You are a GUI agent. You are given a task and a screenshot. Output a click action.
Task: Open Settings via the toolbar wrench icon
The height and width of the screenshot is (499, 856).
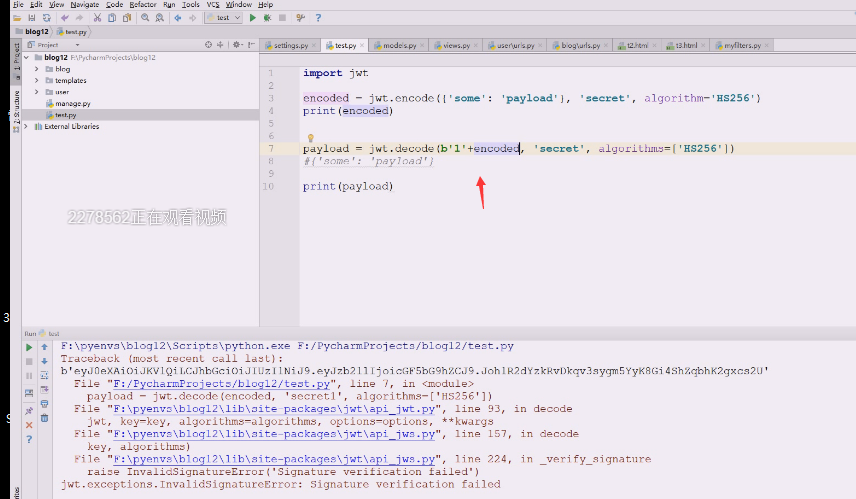point(300,18)
